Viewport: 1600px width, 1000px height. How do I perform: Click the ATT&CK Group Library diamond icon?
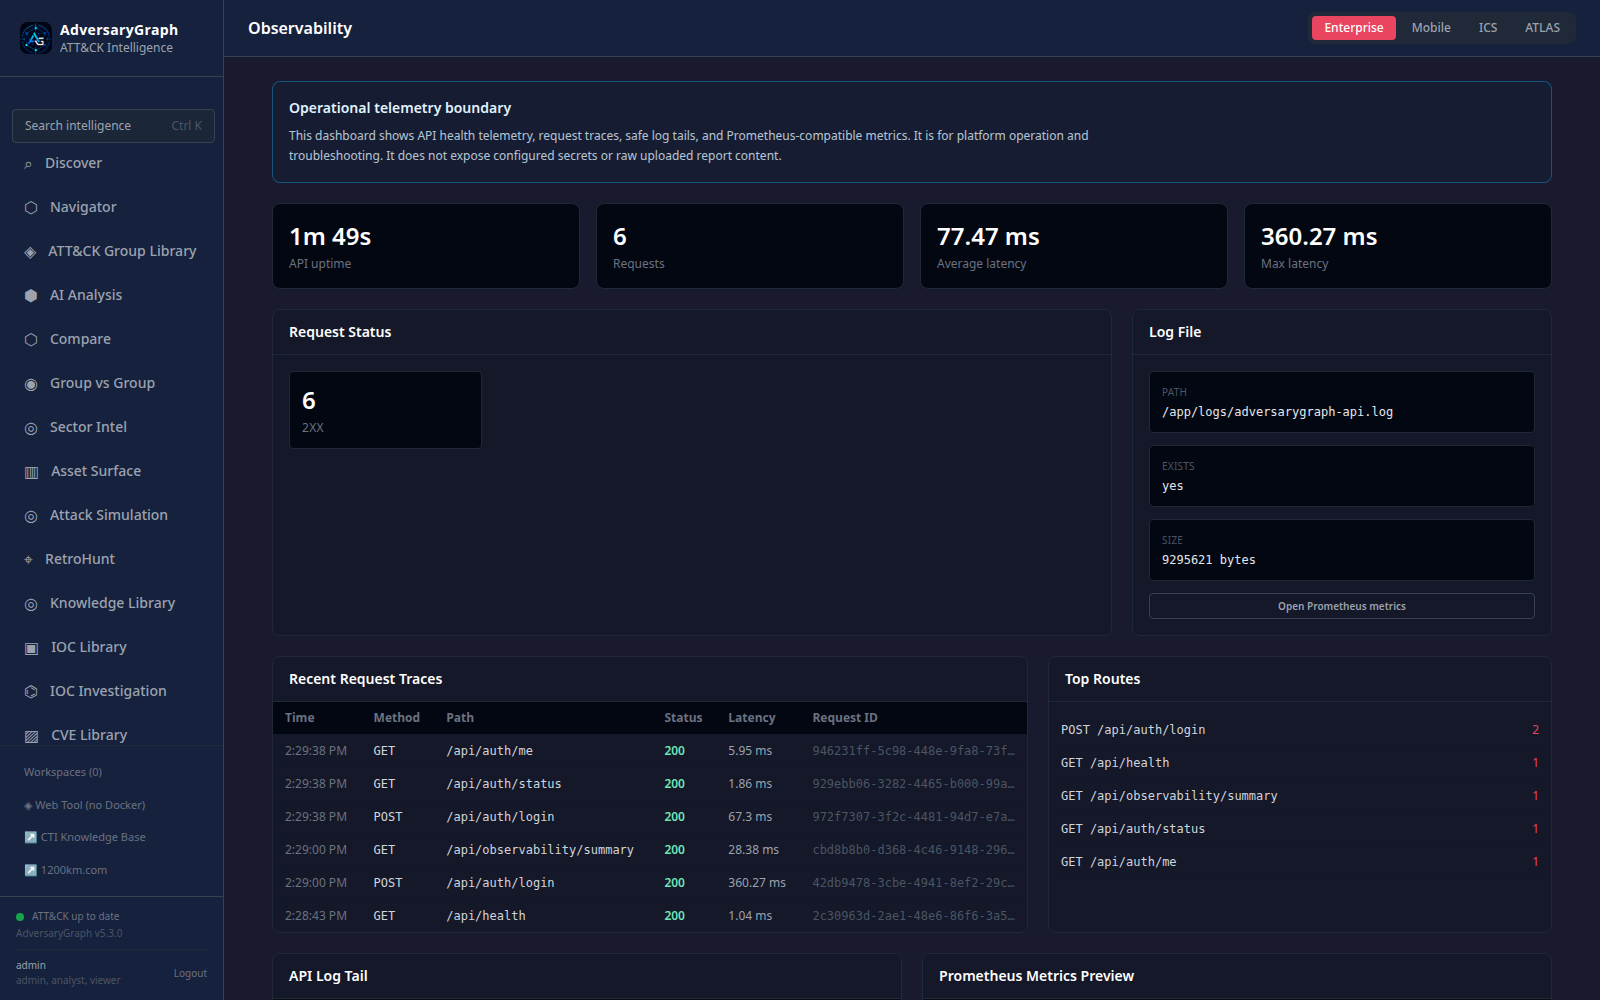point(30,252)
